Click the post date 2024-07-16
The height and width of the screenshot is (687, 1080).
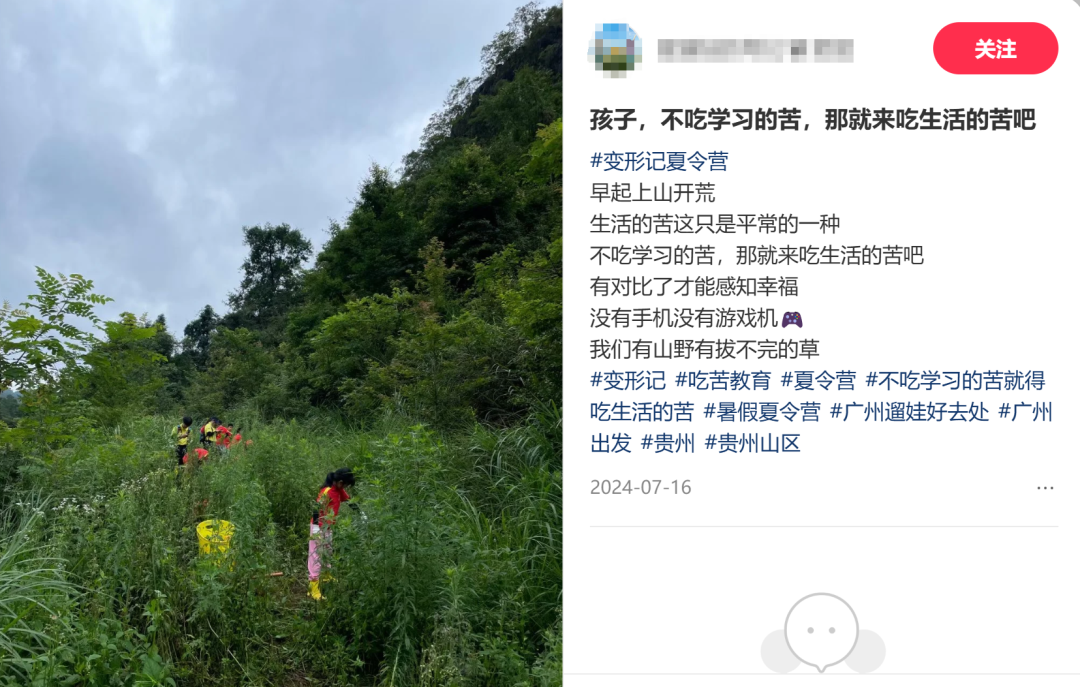(641, 488)
